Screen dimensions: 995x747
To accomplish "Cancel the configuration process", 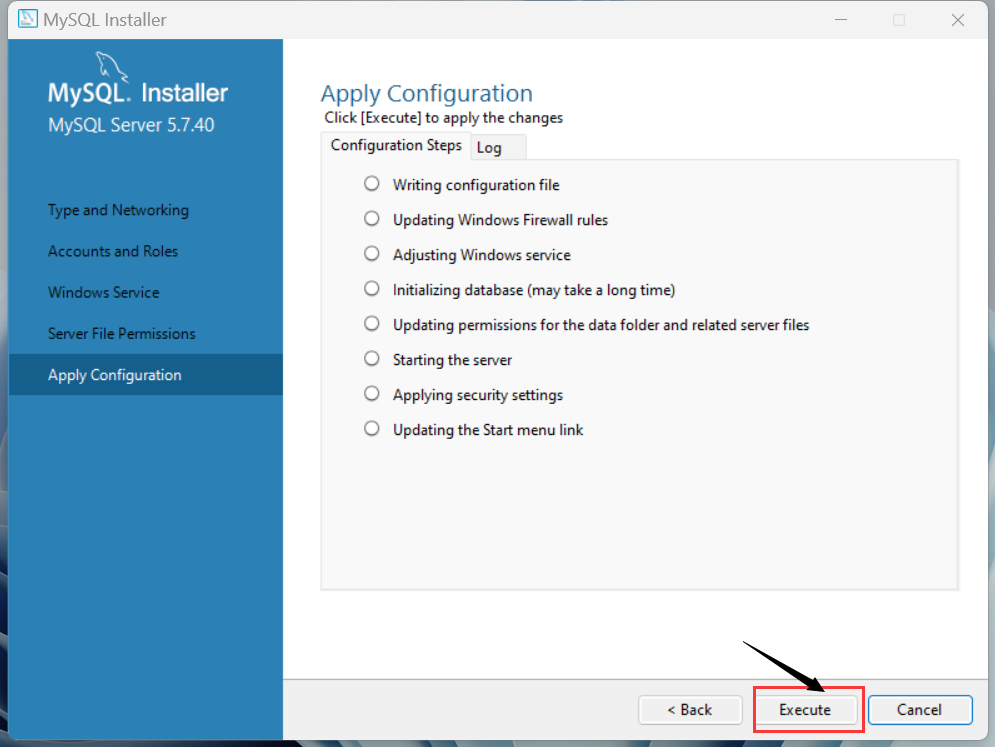I will click(x=919, y=709).
